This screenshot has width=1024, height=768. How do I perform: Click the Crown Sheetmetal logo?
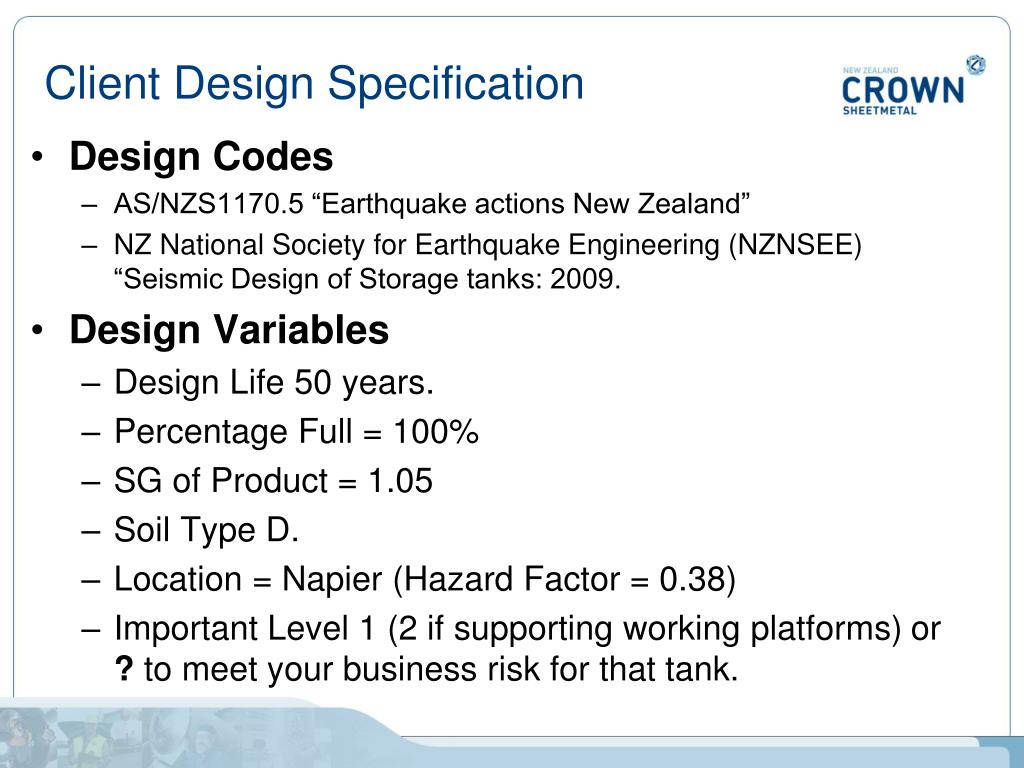tap(912, 86)
